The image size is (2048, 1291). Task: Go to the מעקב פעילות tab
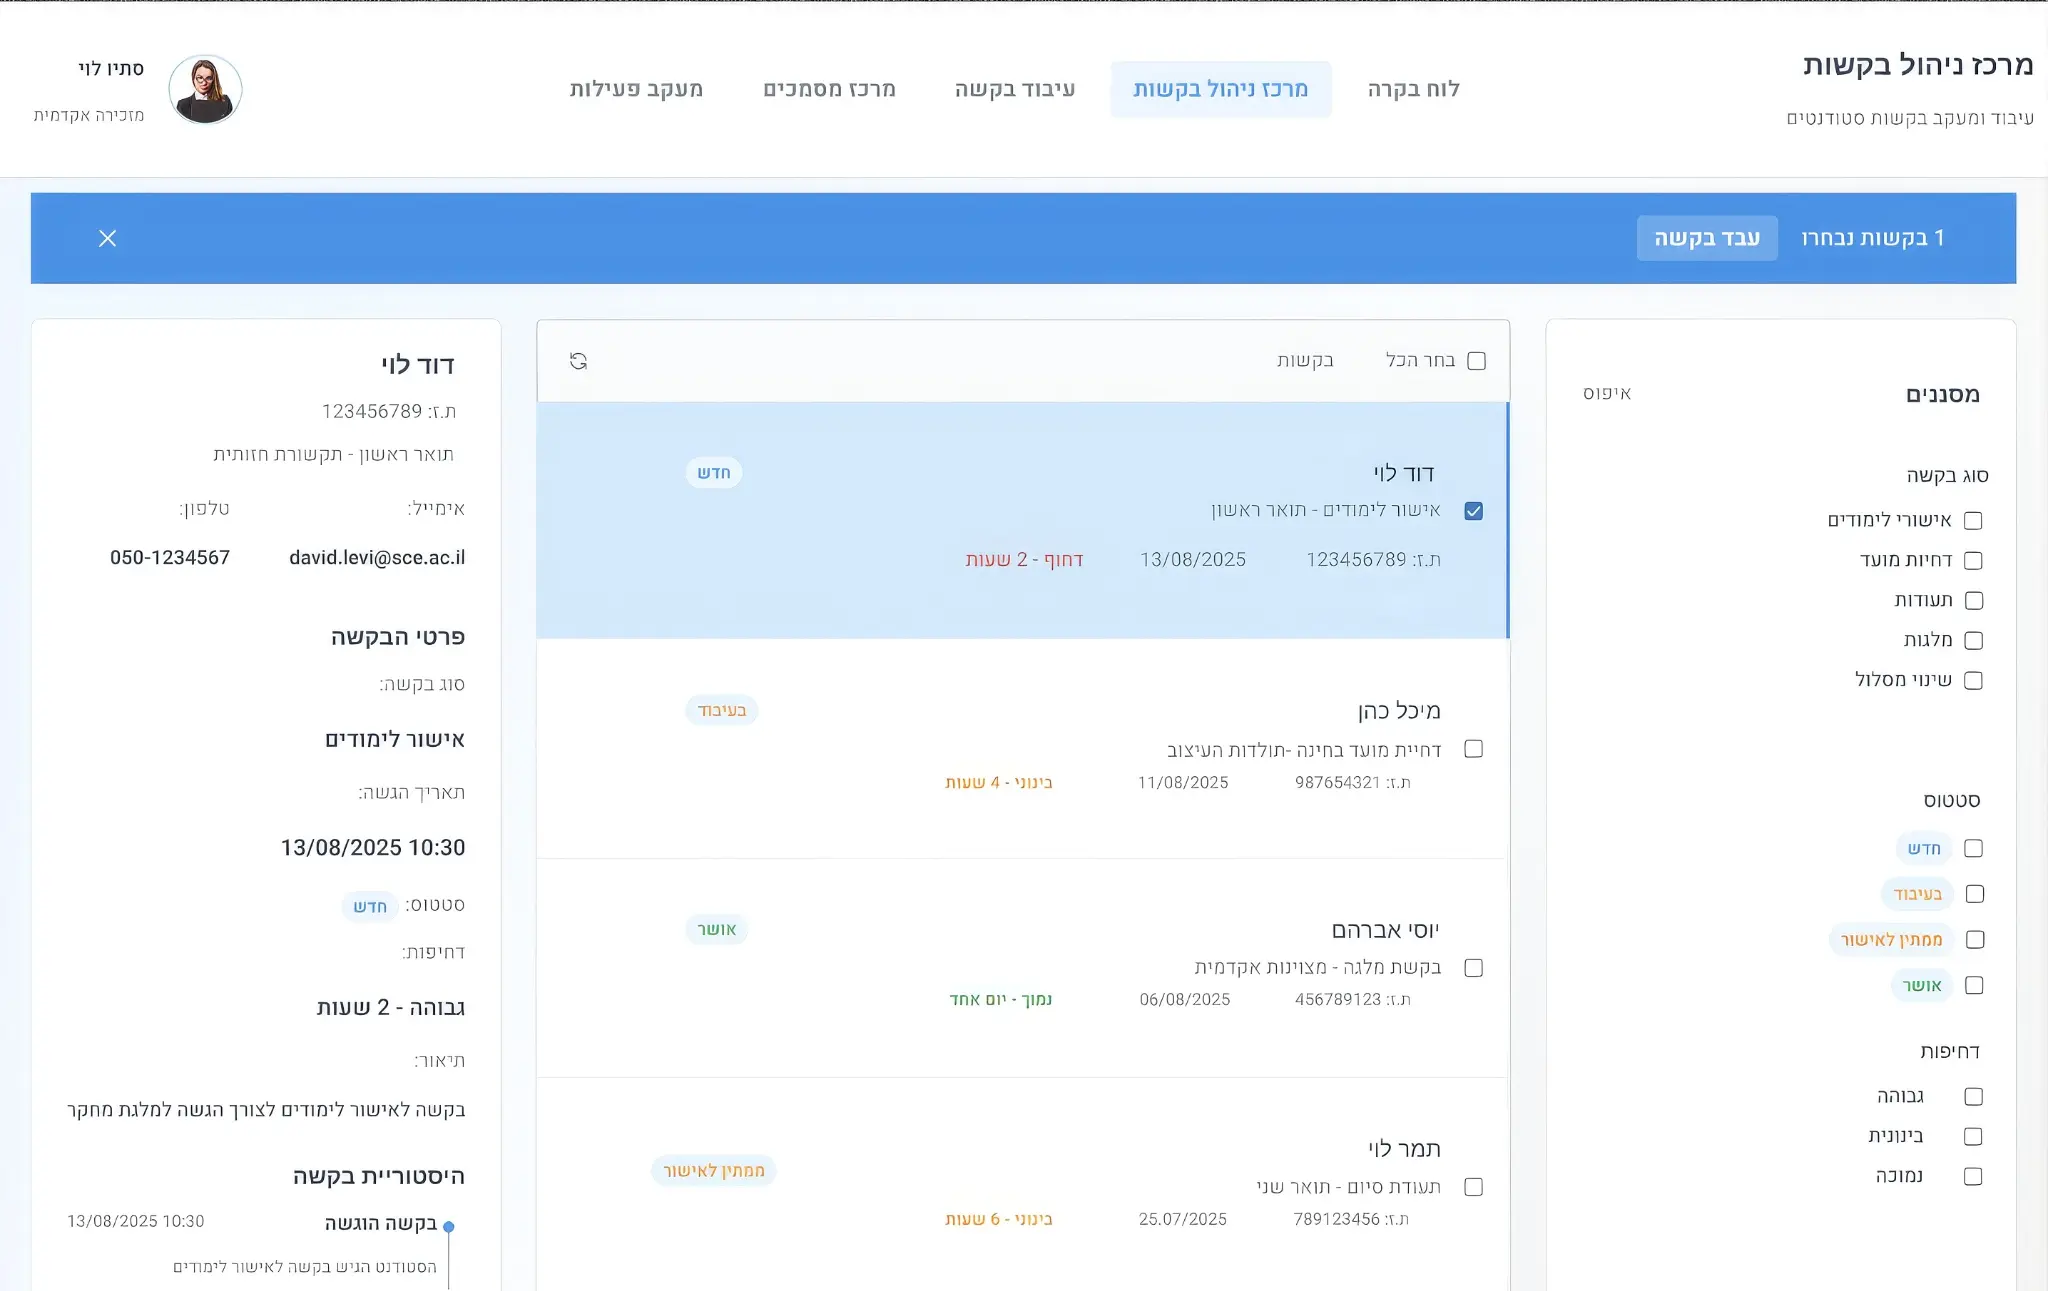pos(637,88)
